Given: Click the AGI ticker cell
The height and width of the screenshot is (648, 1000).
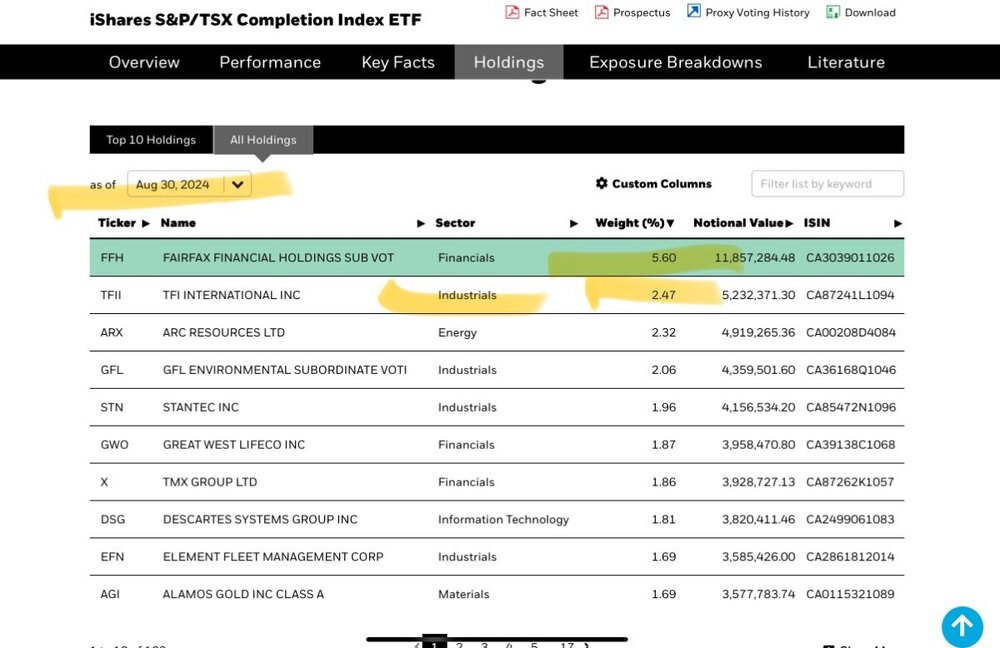Looking at the screenshot, I should coord(110,594).
